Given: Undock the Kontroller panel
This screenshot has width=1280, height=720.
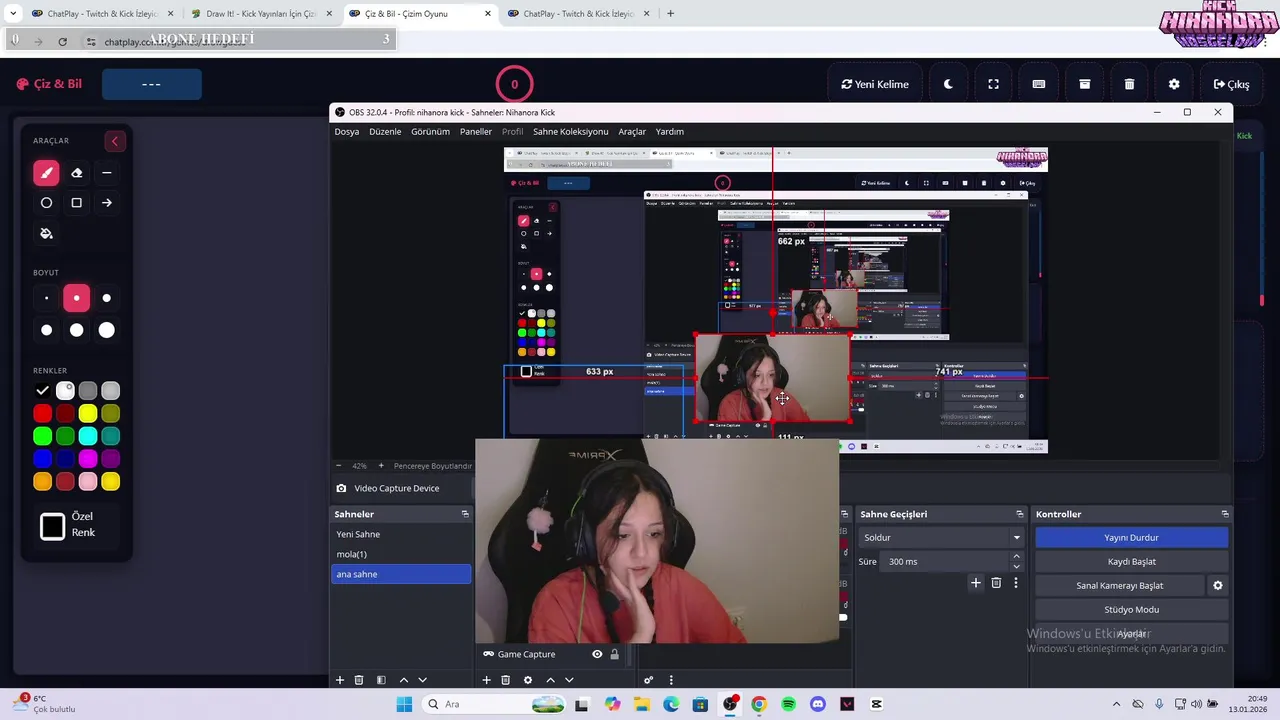Looking at the screenshot, I should 1225,514.
